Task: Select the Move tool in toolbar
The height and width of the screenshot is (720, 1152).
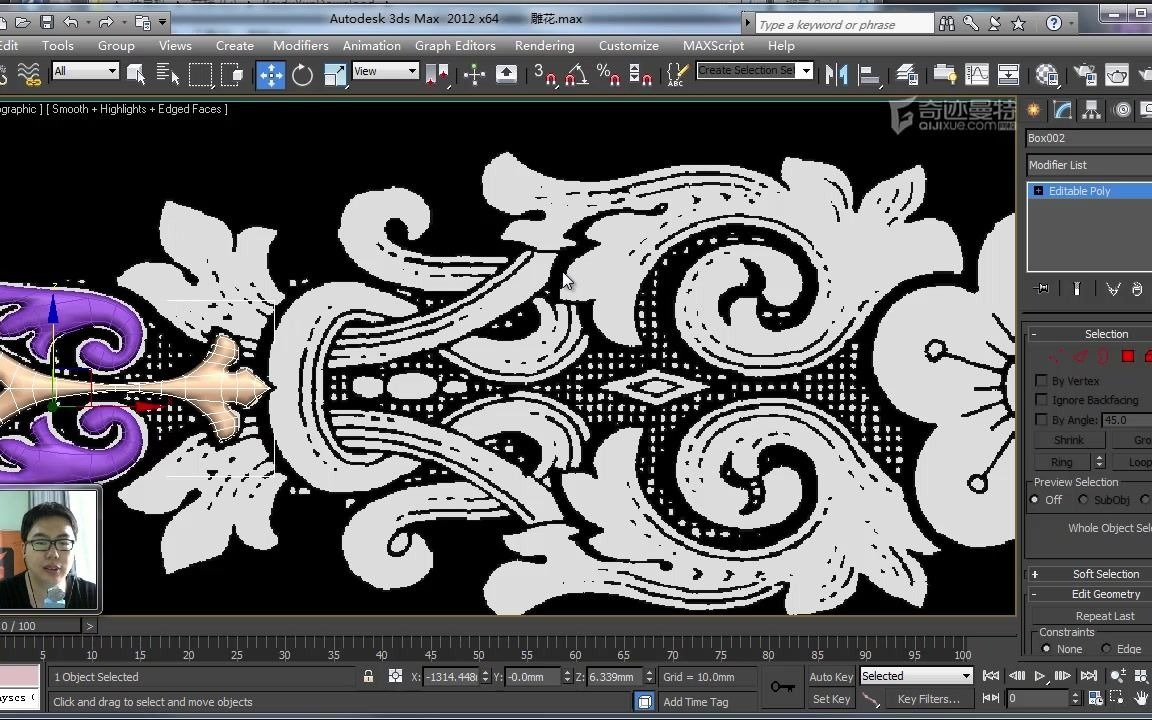Action: pyautogui.click(x=270, y=74)
